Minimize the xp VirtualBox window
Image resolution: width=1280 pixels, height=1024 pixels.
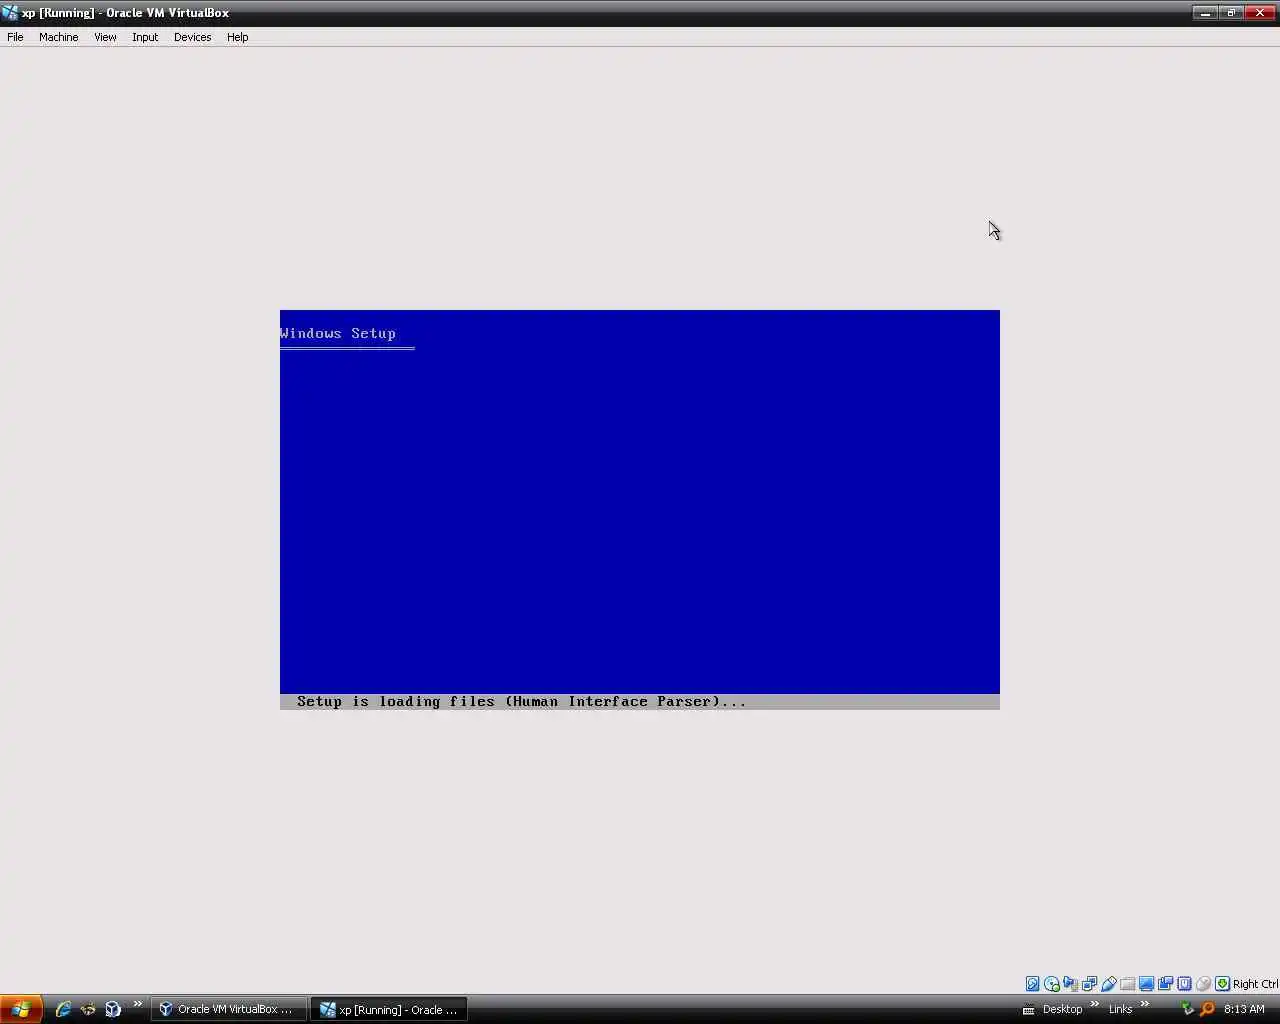click(x=1206, y=13)
